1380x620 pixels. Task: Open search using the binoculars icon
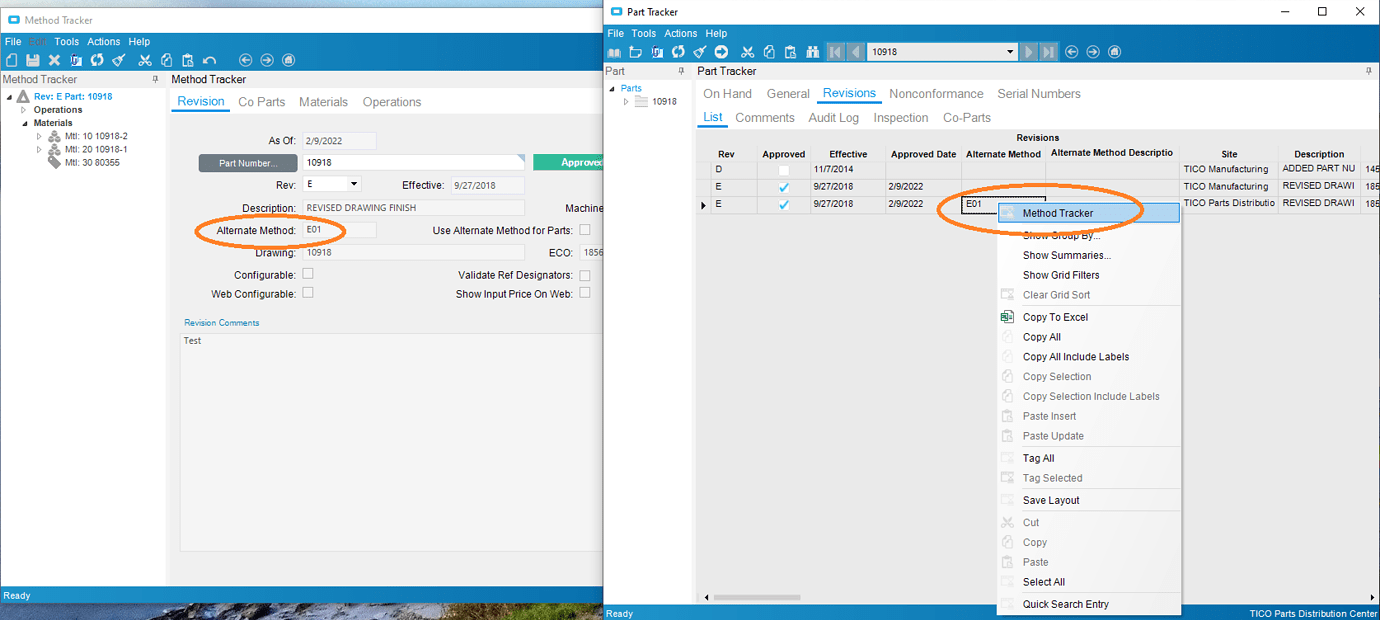tap(812, 51)
